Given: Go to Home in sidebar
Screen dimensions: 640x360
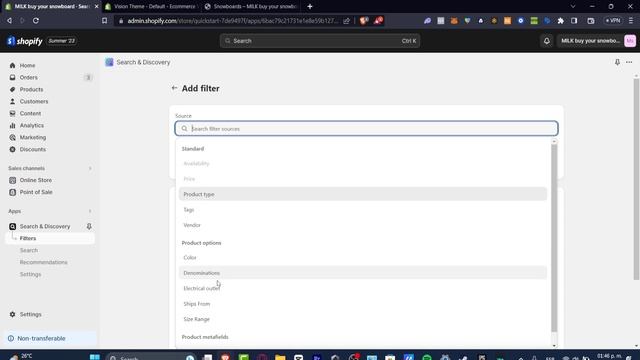Looking at the screenshot, I should click(27, 65).
